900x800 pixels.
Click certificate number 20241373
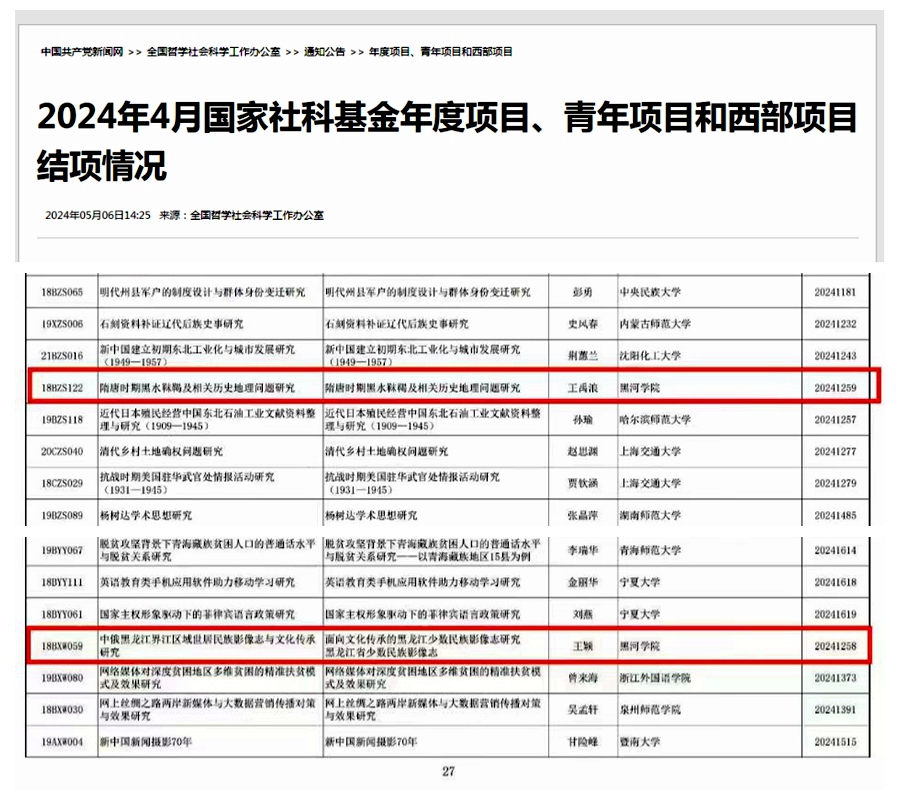[x=835, y=678]
